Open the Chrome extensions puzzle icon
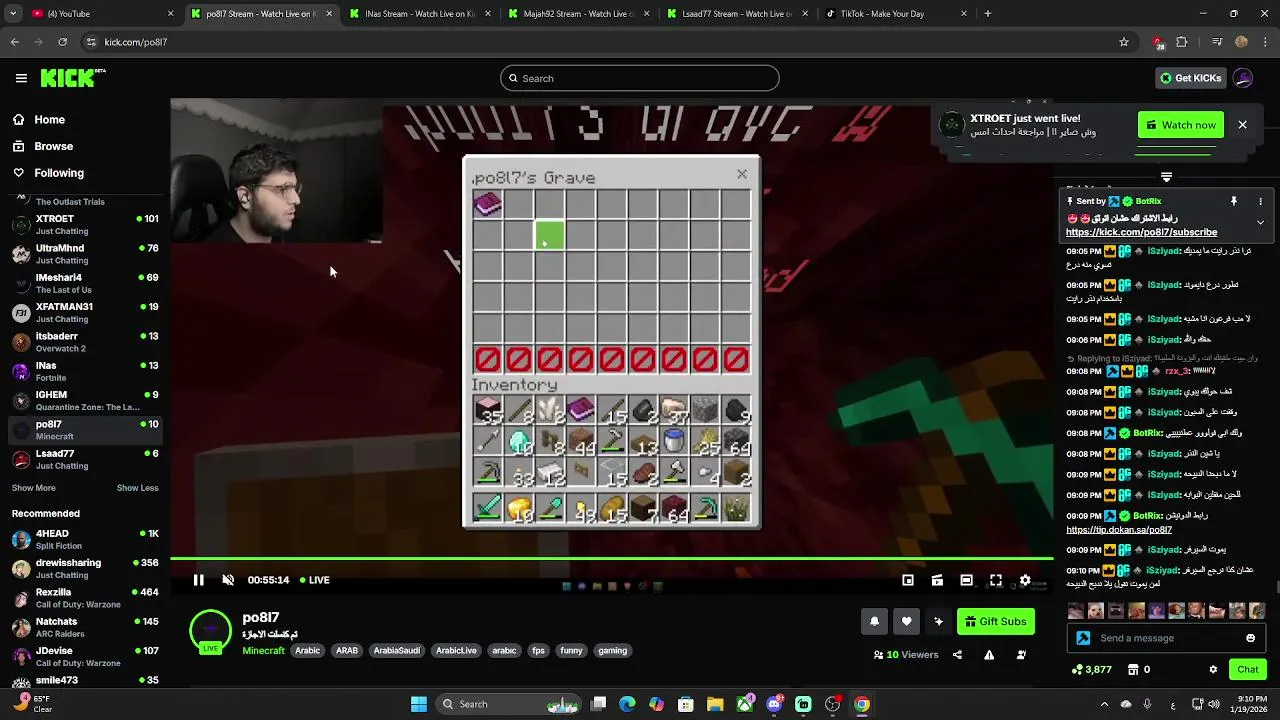The image size is (1280, 720). [x=1182, y=42]
